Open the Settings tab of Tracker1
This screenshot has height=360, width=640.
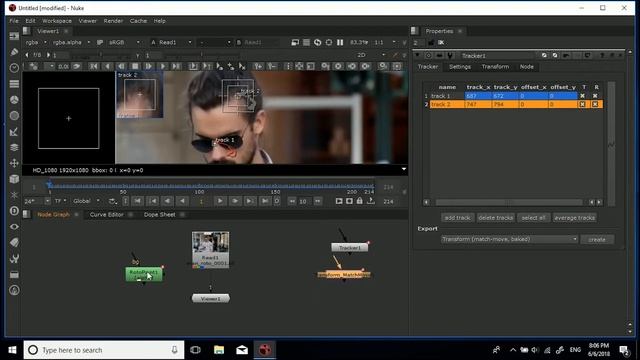[460, 67]
